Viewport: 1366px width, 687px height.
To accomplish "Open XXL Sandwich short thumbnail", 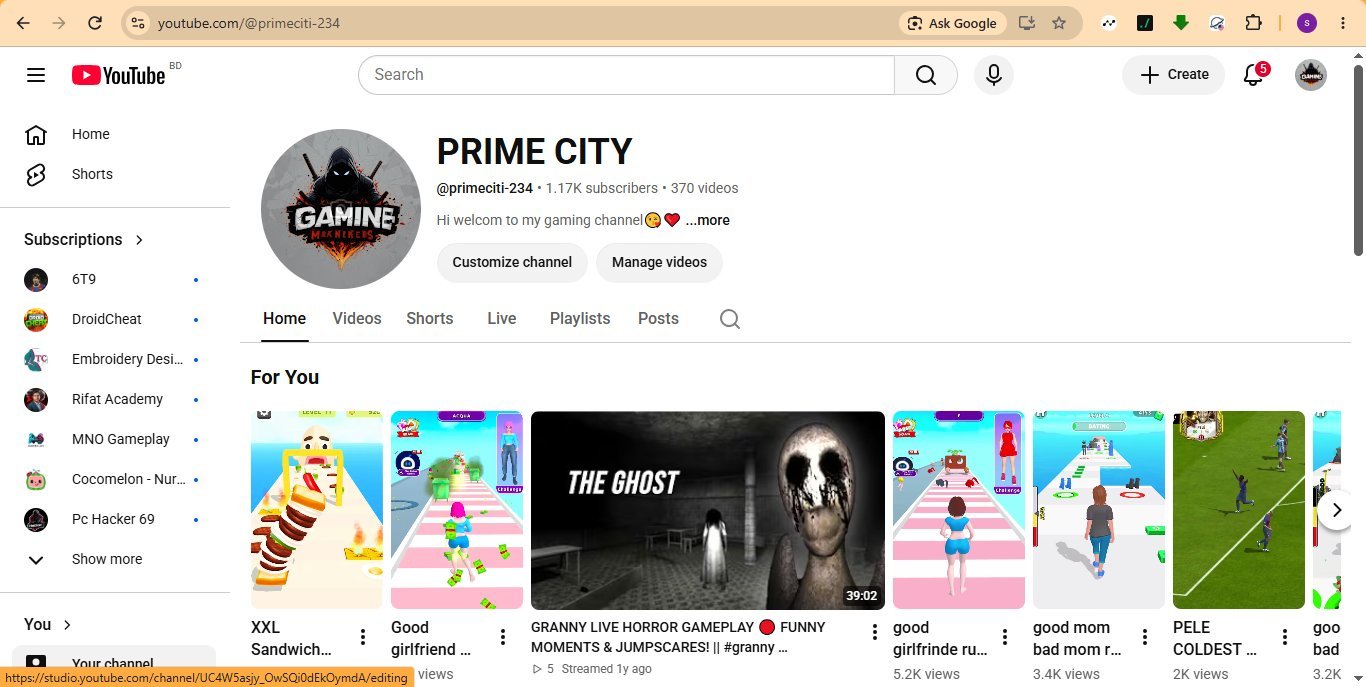I will (x=317, y=510).
